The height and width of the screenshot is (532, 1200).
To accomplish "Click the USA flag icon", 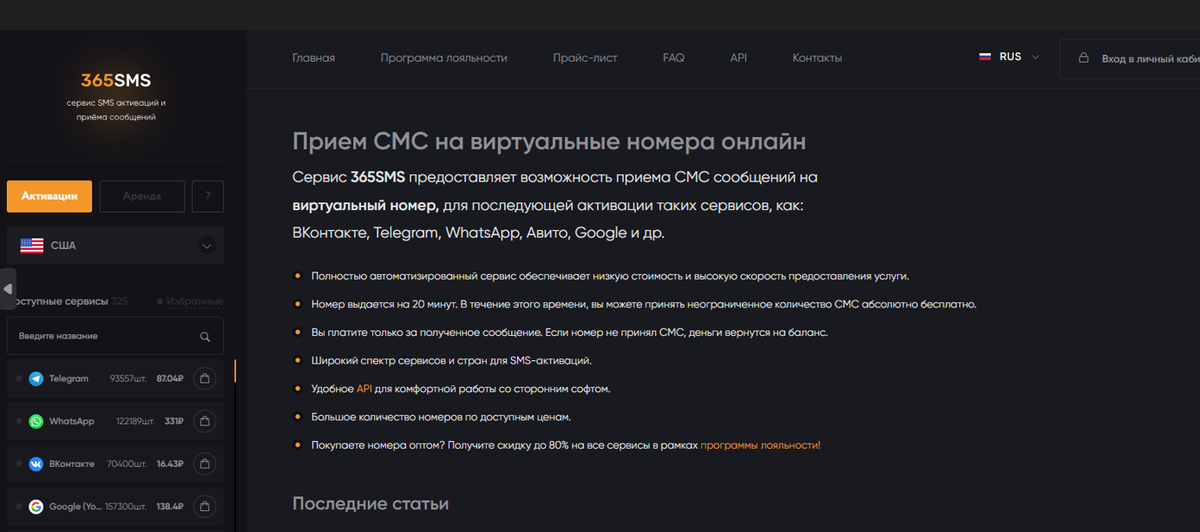I will click(31, 245).
